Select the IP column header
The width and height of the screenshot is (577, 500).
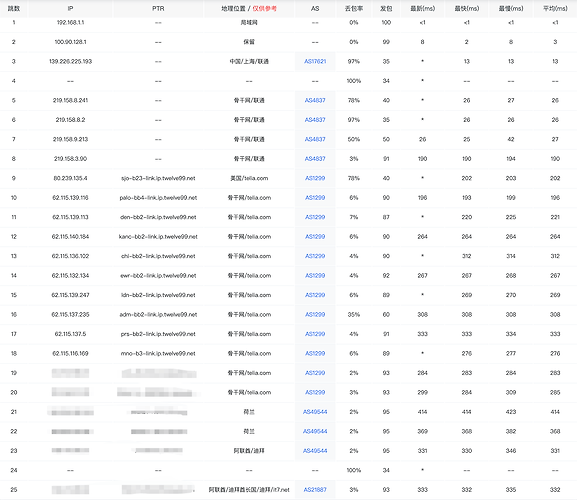pos(70,8)
